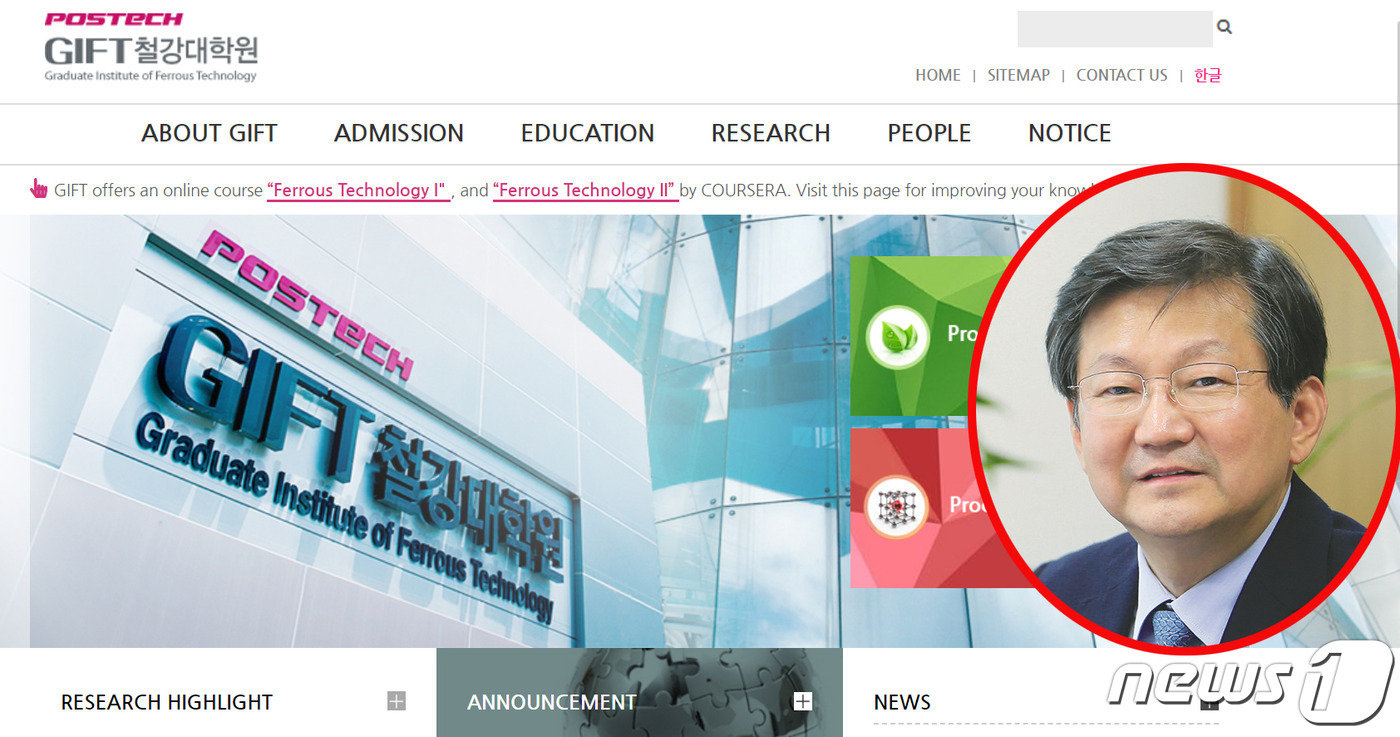
Task: Switch language to 한글
Action: 1207,75
